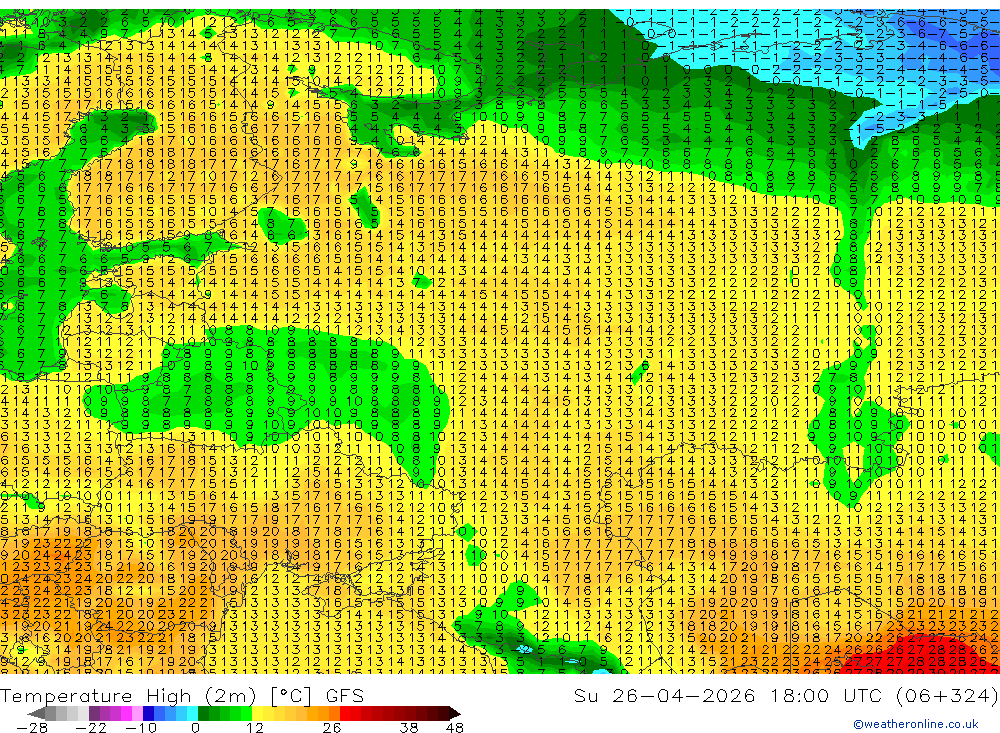The width and height of the screenshot is (1000, 733).
Task: Pick the dark blue legend swatch
Action: point(148,714)
